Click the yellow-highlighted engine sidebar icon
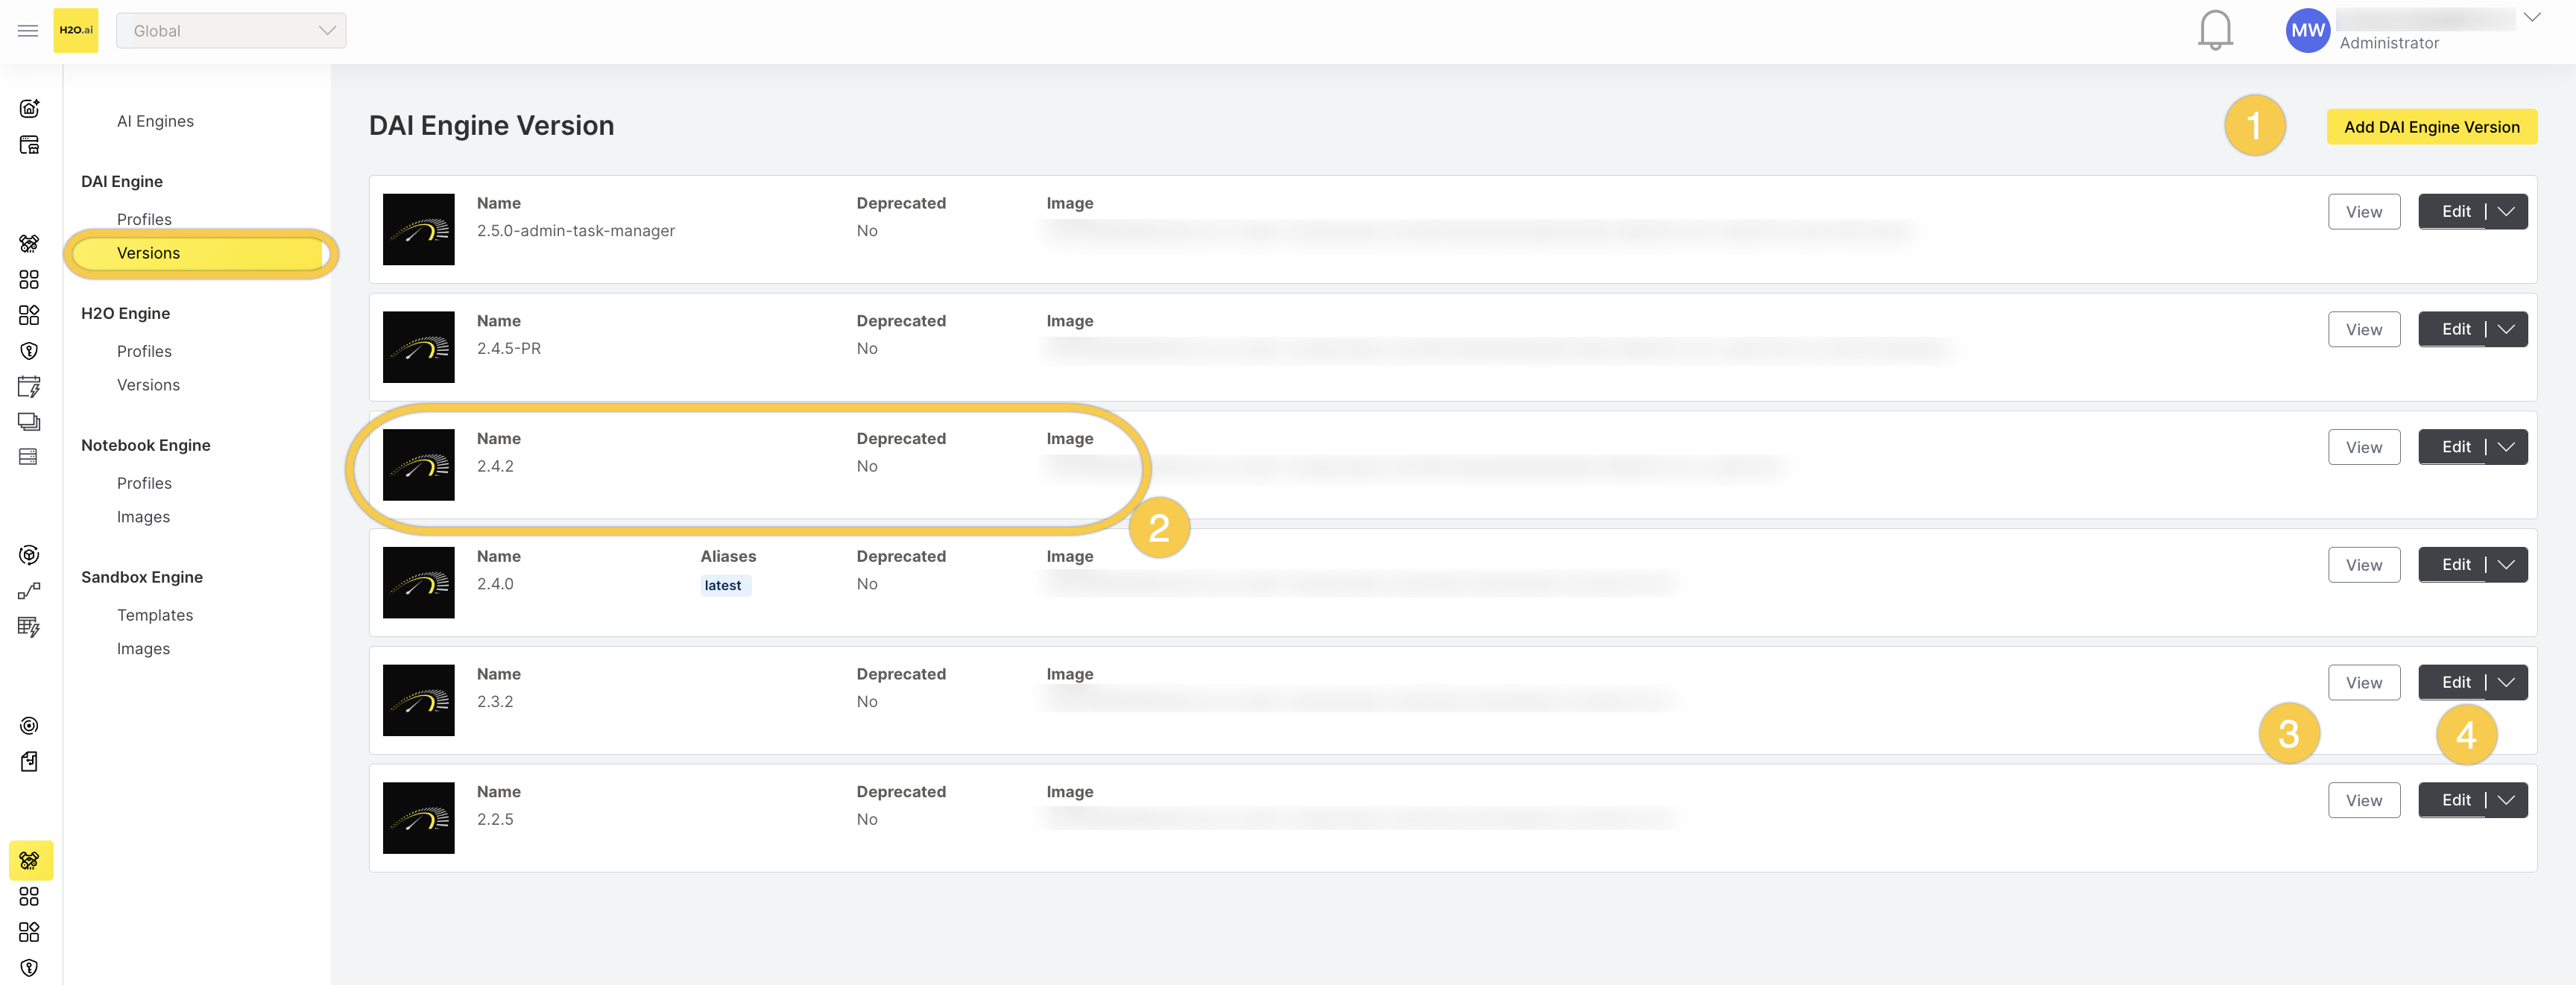Screen dimensions: 2576x985 (31, 860)
